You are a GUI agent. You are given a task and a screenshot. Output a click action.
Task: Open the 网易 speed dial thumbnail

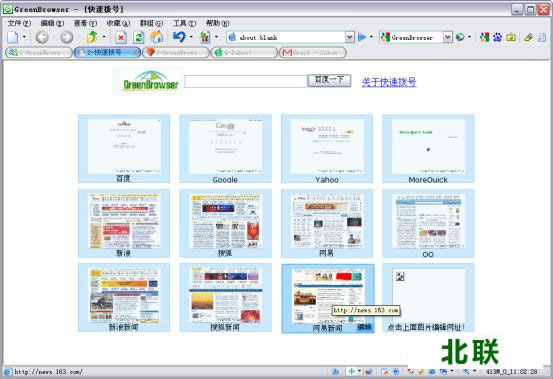[x=327, y=221]
